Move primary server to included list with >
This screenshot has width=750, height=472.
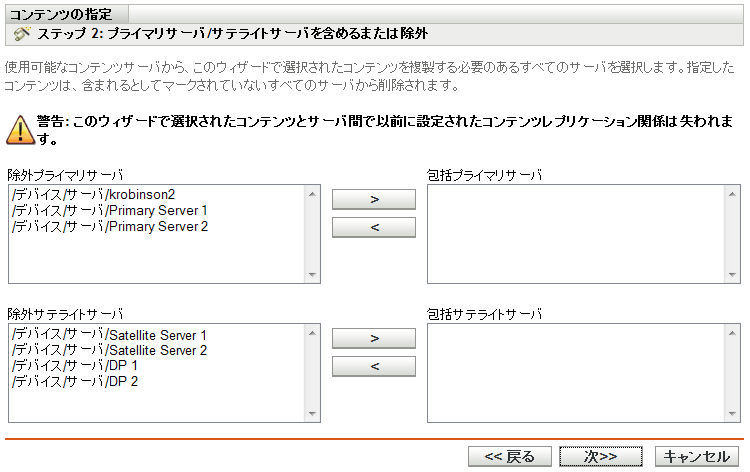pos(373,199)
